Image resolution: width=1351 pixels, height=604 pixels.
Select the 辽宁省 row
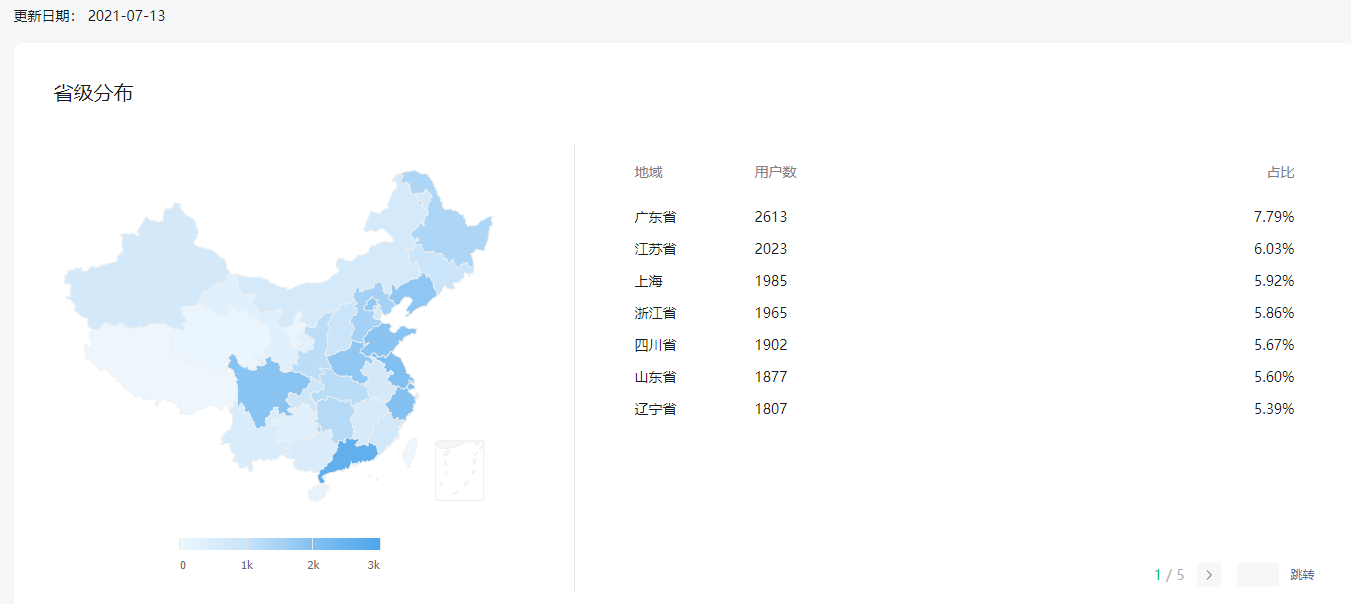click(655, 409)
